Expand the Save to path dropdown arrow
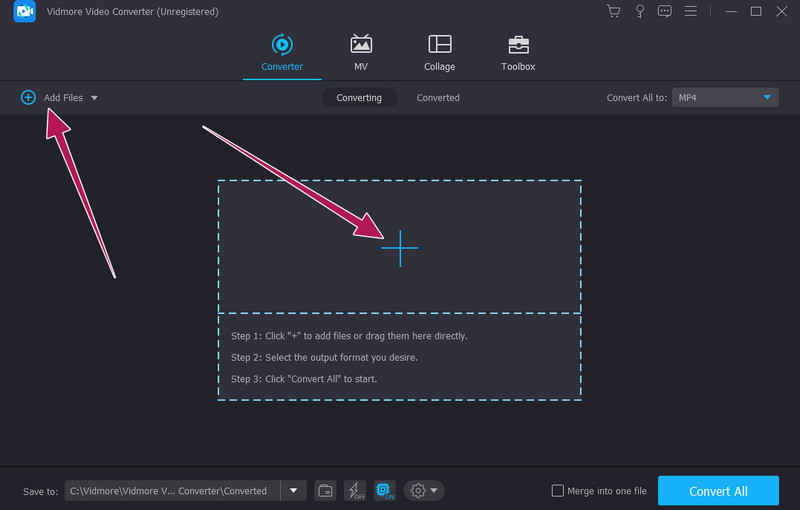 293,490
